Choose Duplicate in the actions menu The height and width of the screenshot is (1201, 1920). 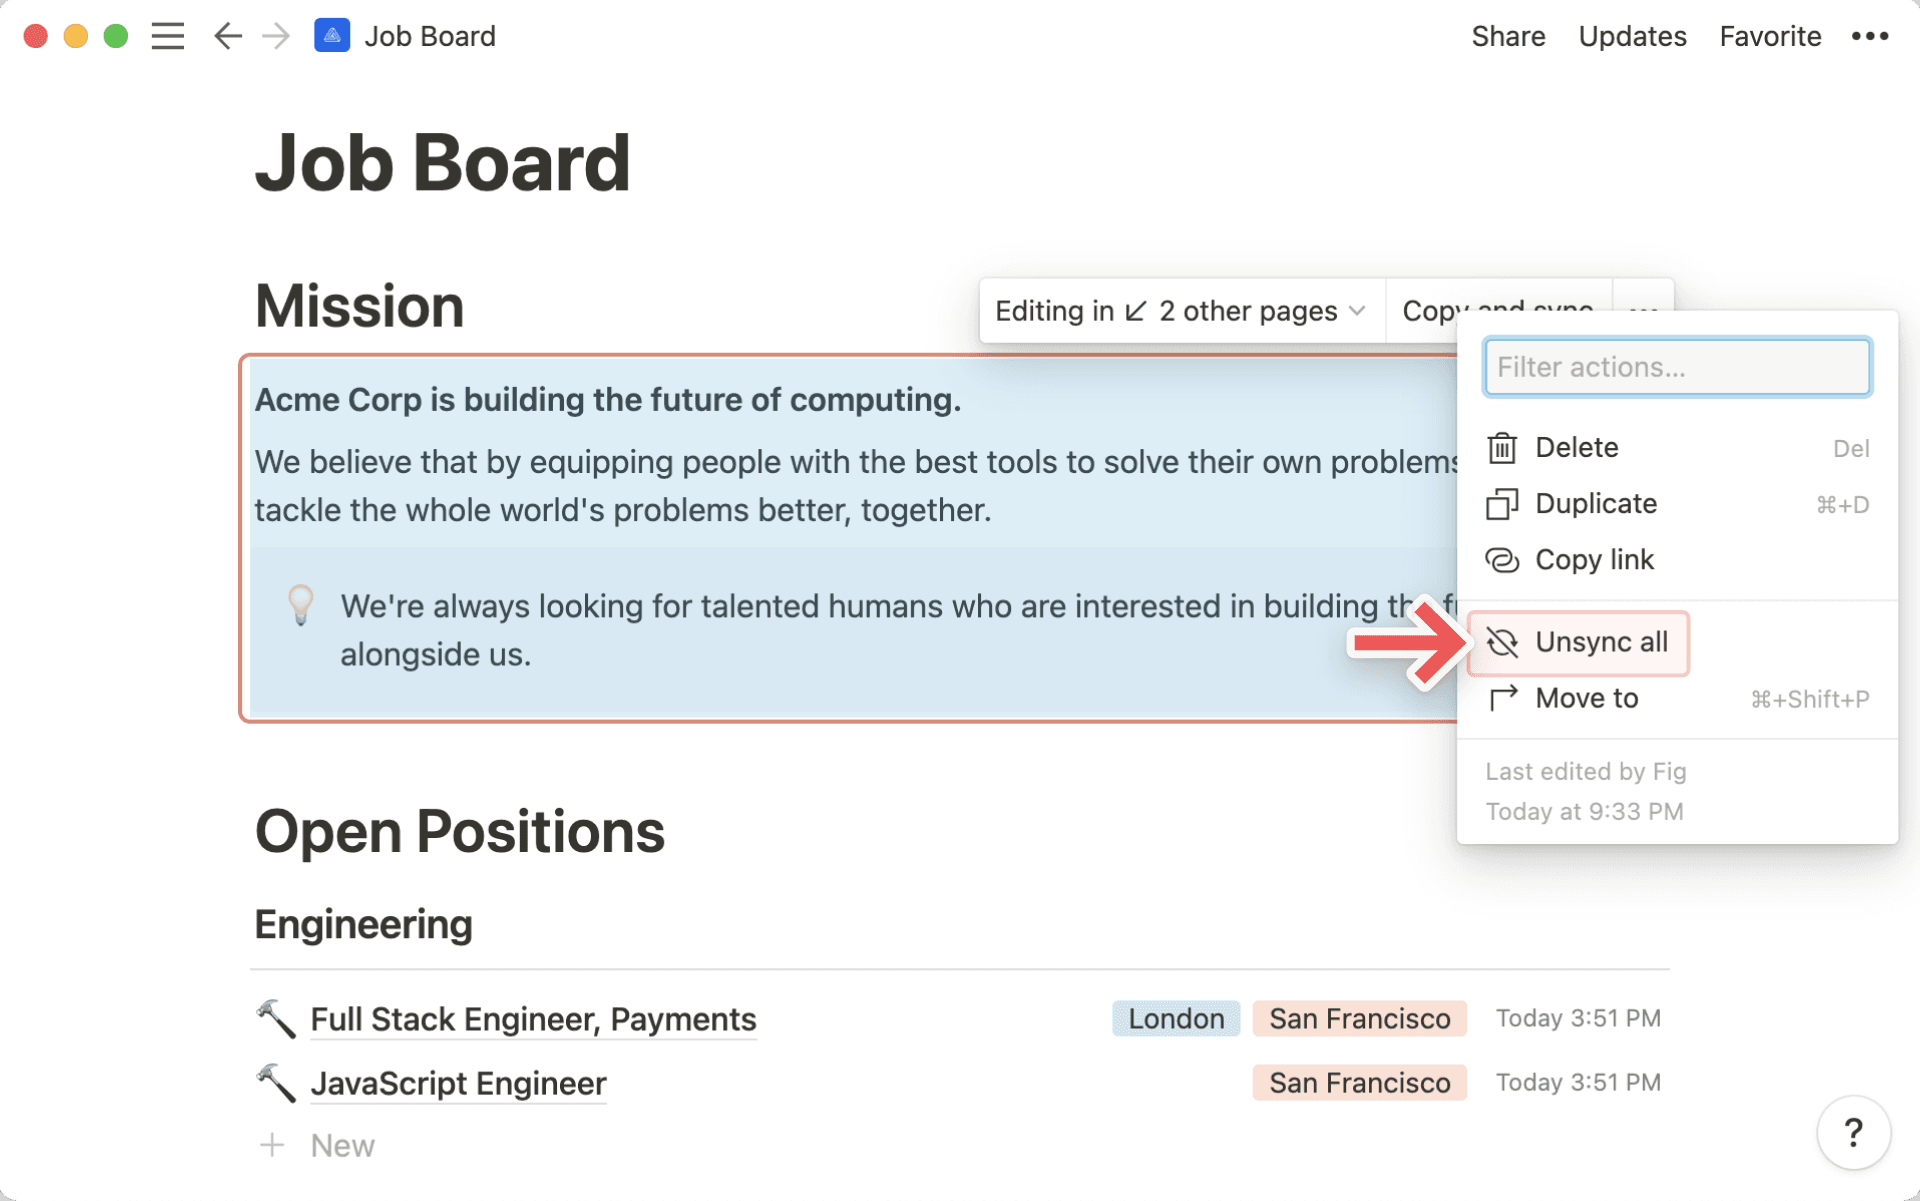click(x=1595, y=504)
